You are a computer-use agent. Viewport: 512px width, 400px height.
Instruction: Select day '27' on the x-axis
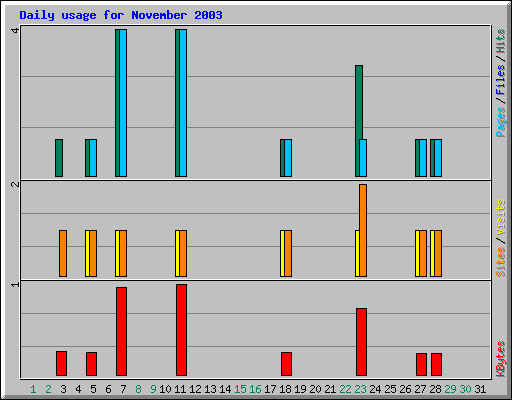[x=420, y=389]
